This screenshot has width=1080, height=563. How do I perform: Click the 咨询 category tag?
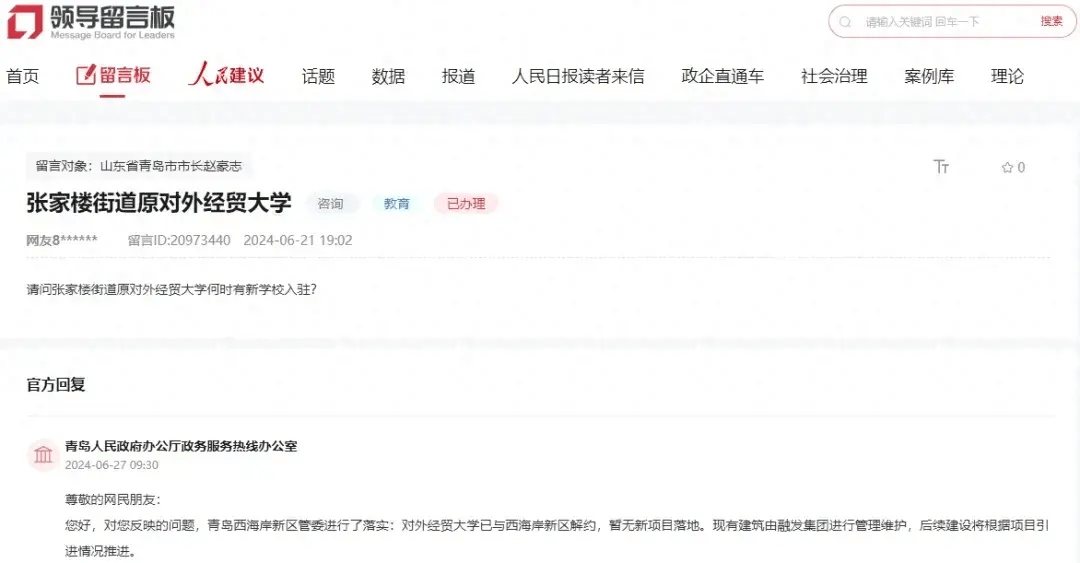point(331,203)
